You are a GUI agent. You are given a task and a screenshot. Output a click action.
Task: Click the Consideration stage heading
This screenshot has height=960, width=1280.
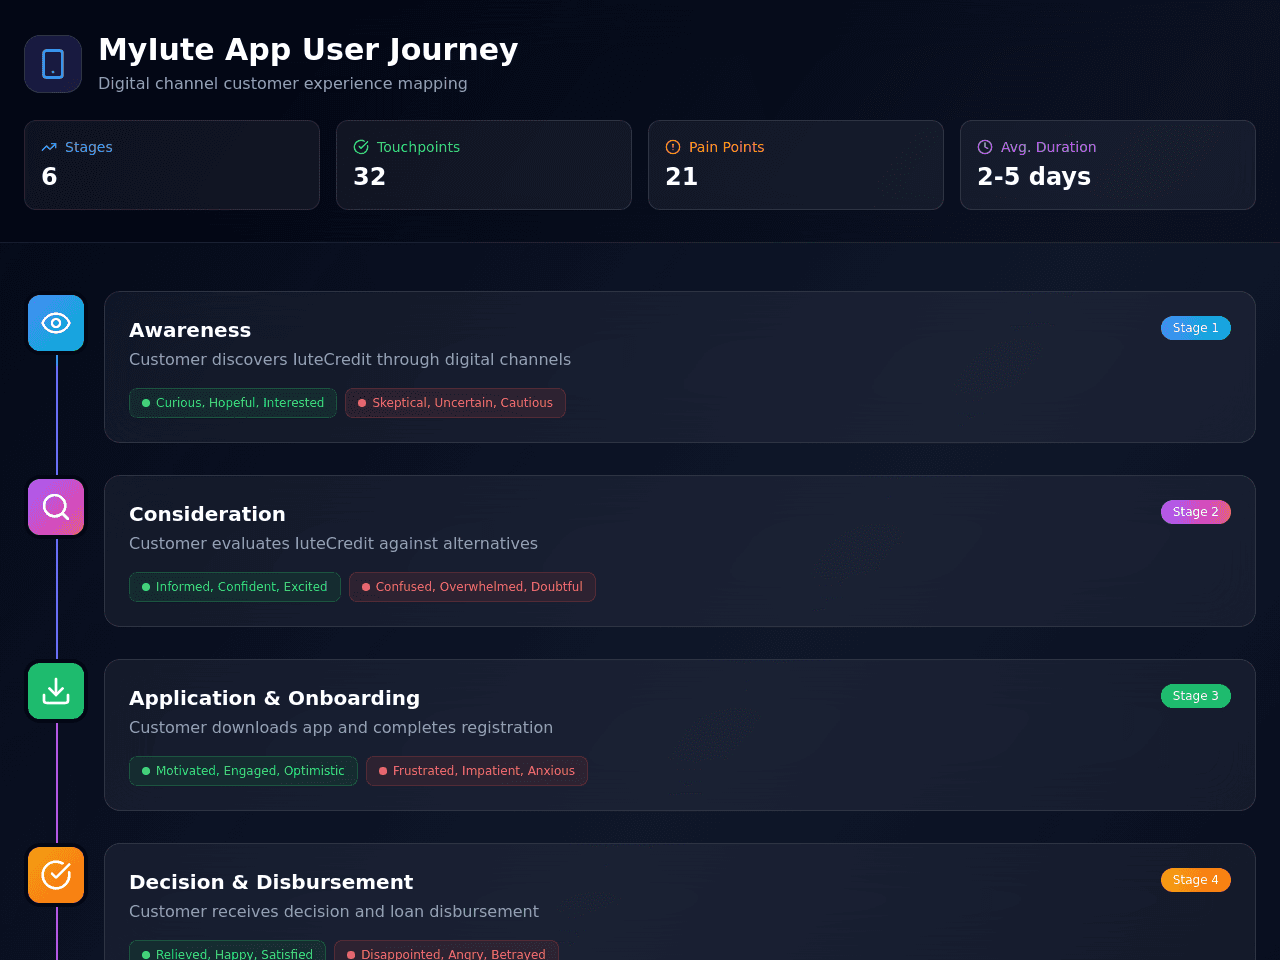click(207, 514)
